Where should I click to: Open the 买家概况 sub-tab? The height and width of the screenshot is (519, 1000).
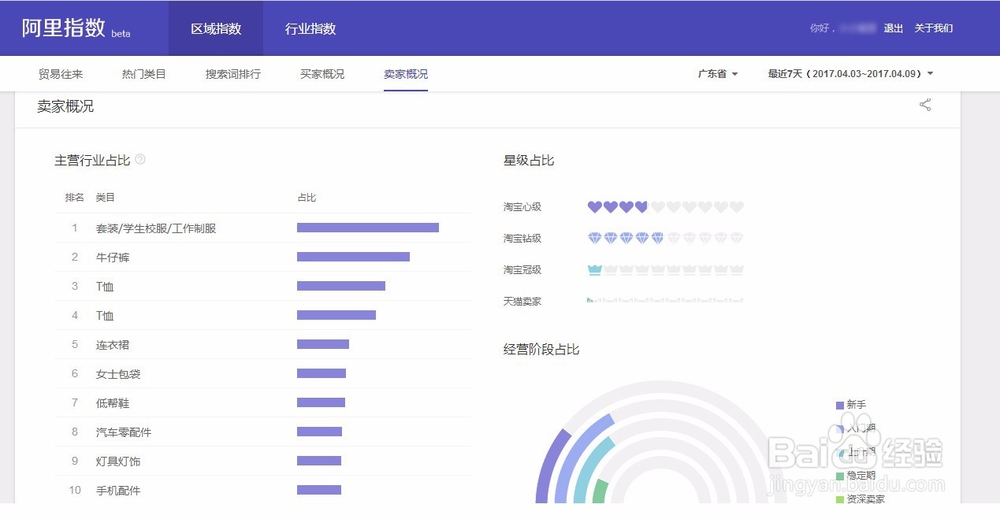coord(322,74)
